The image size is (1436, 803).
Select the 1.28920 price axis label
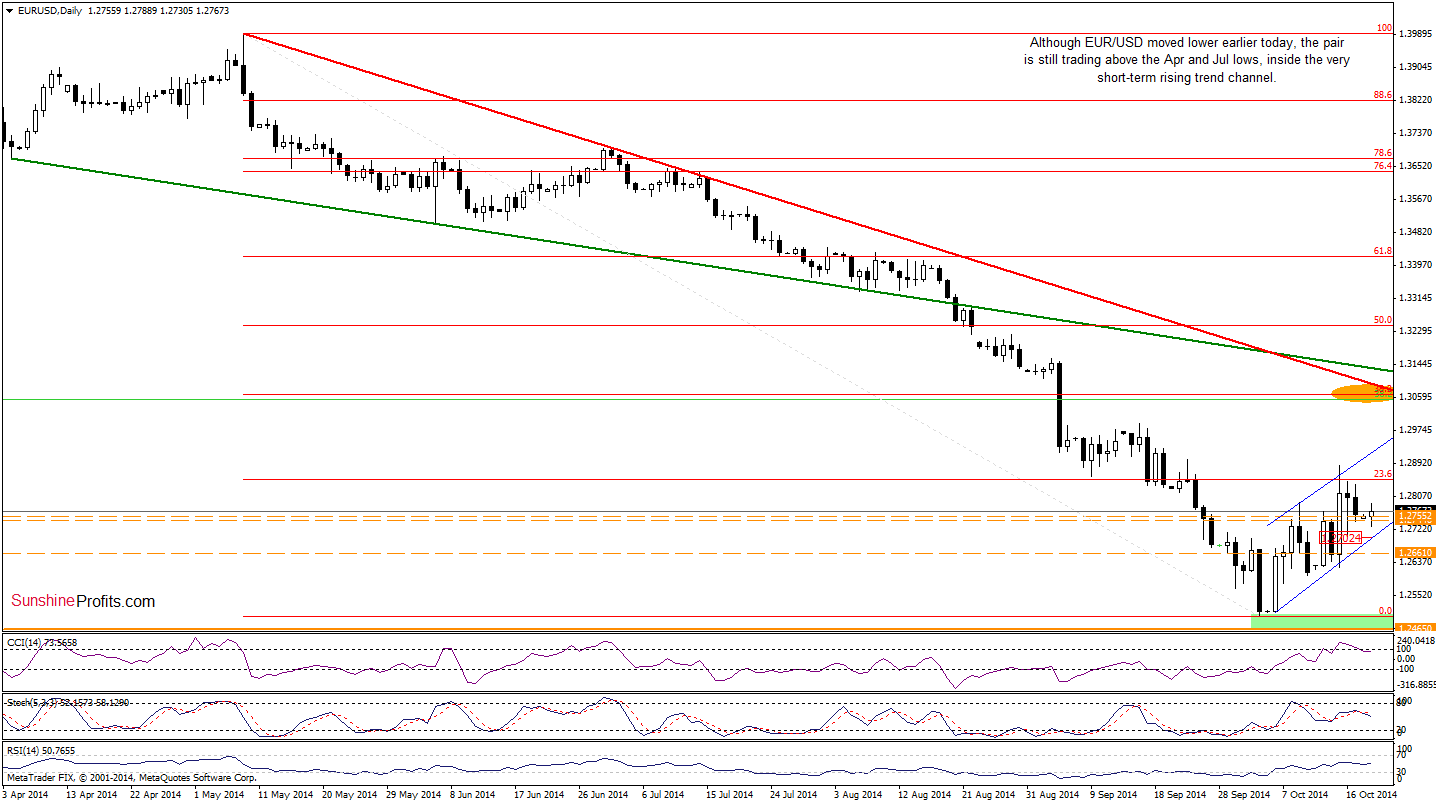1414,464
